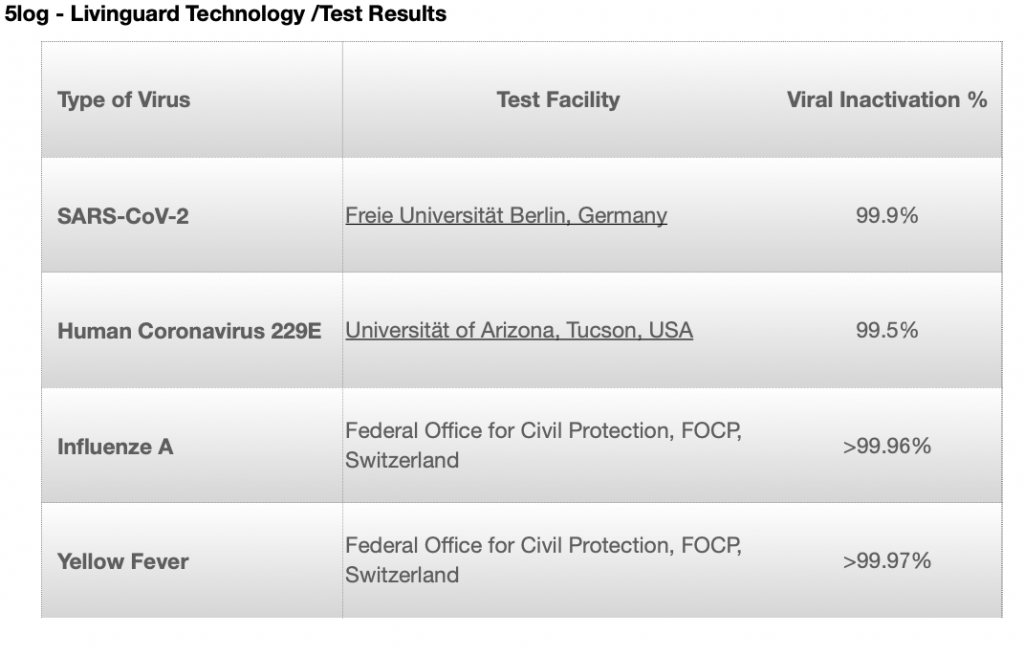The height and width of the screenshot is (656, 1024).
Task: Click the word Switzerland in Yellow Fever row
Action: 402,576
